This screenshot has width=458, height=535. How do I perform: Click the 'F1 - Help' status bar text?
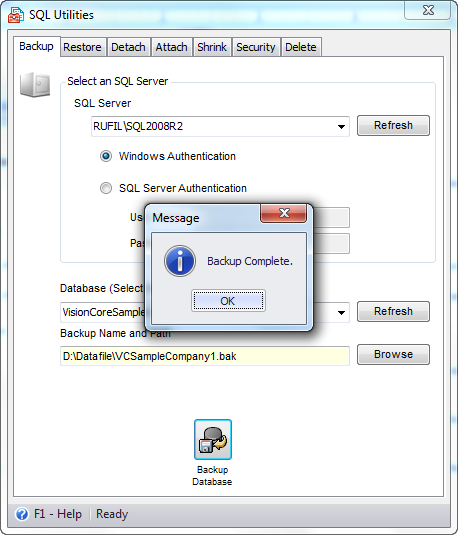pos(58,514)
